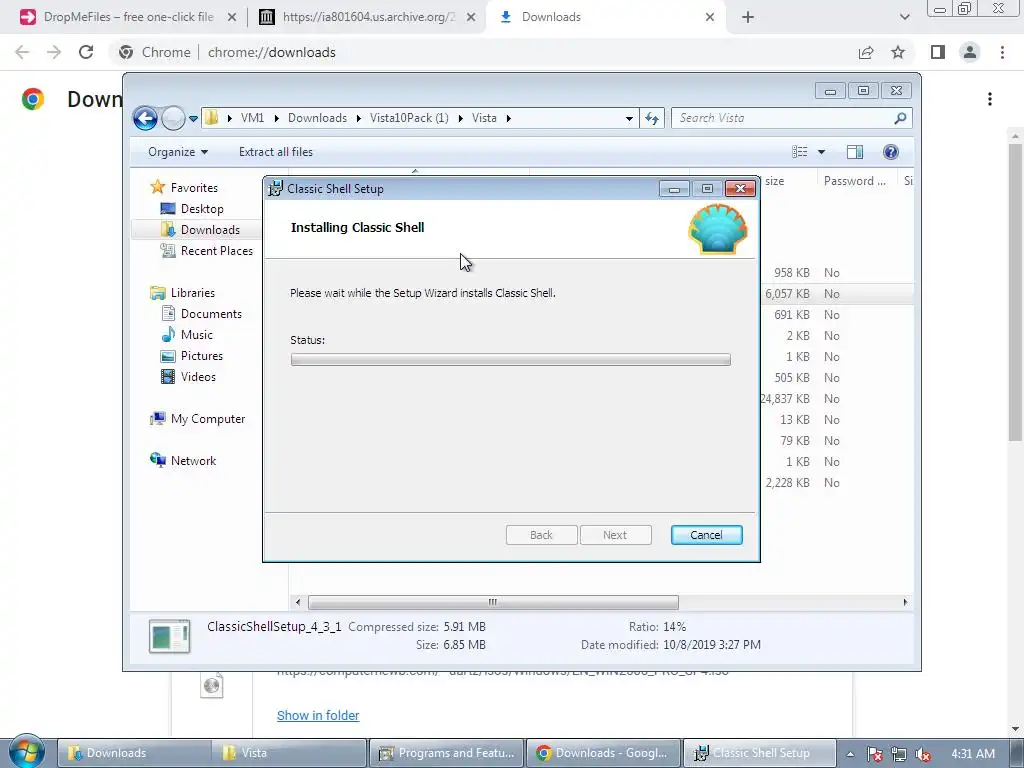The width and height of the screenshot is (1024, 768).
Task: Click the Windows Start orb
Action: click(27, 752)
